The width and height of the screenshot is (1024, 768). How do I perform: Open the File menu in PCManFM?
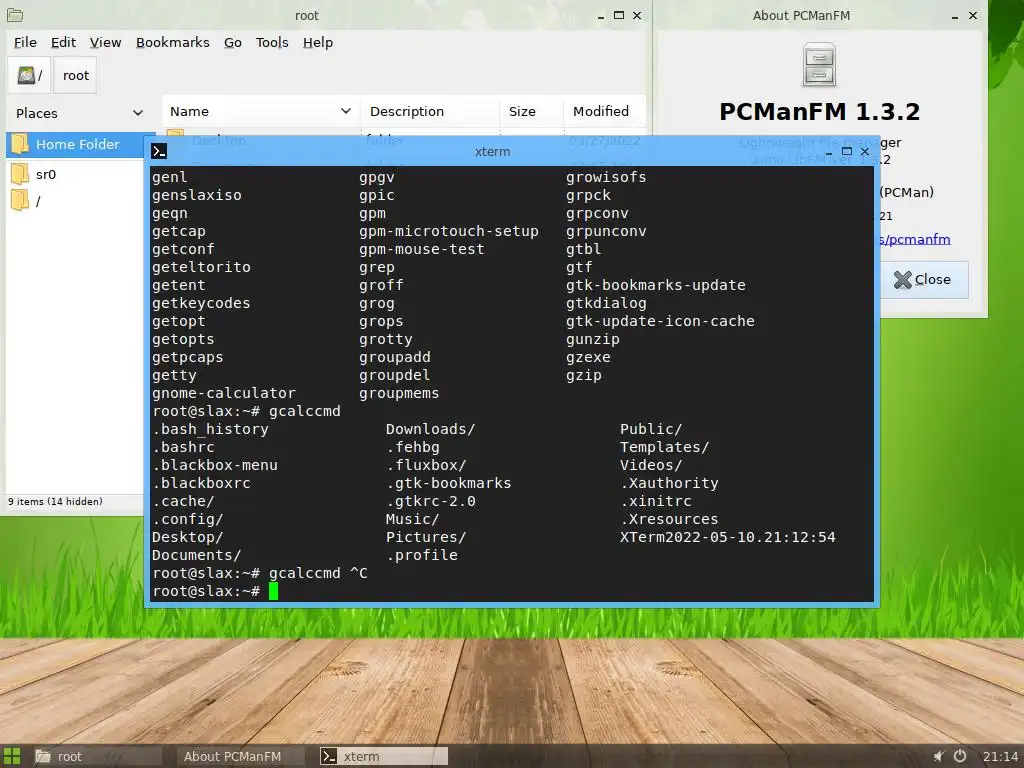(x=25, y=42)
